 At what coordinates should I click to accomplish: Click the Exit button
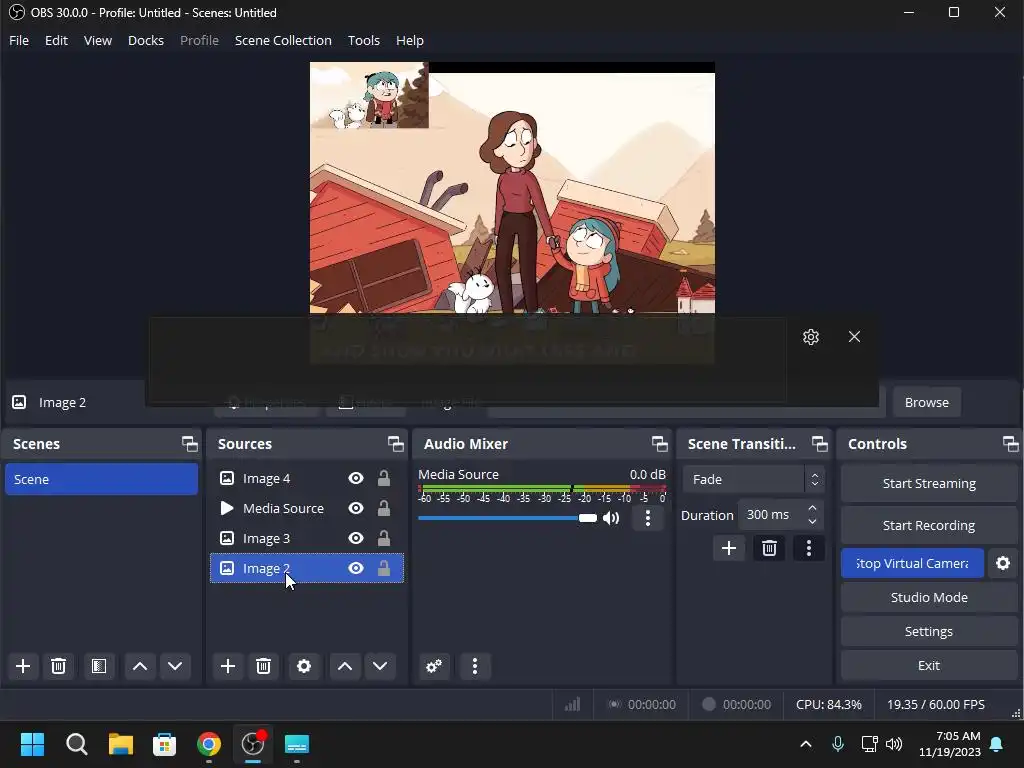(x=929, y=665)
